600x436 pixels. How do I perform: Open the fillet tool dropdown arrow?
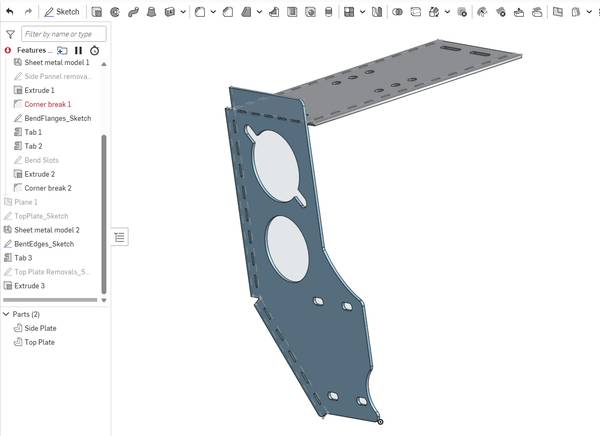[x=212, y=12]
